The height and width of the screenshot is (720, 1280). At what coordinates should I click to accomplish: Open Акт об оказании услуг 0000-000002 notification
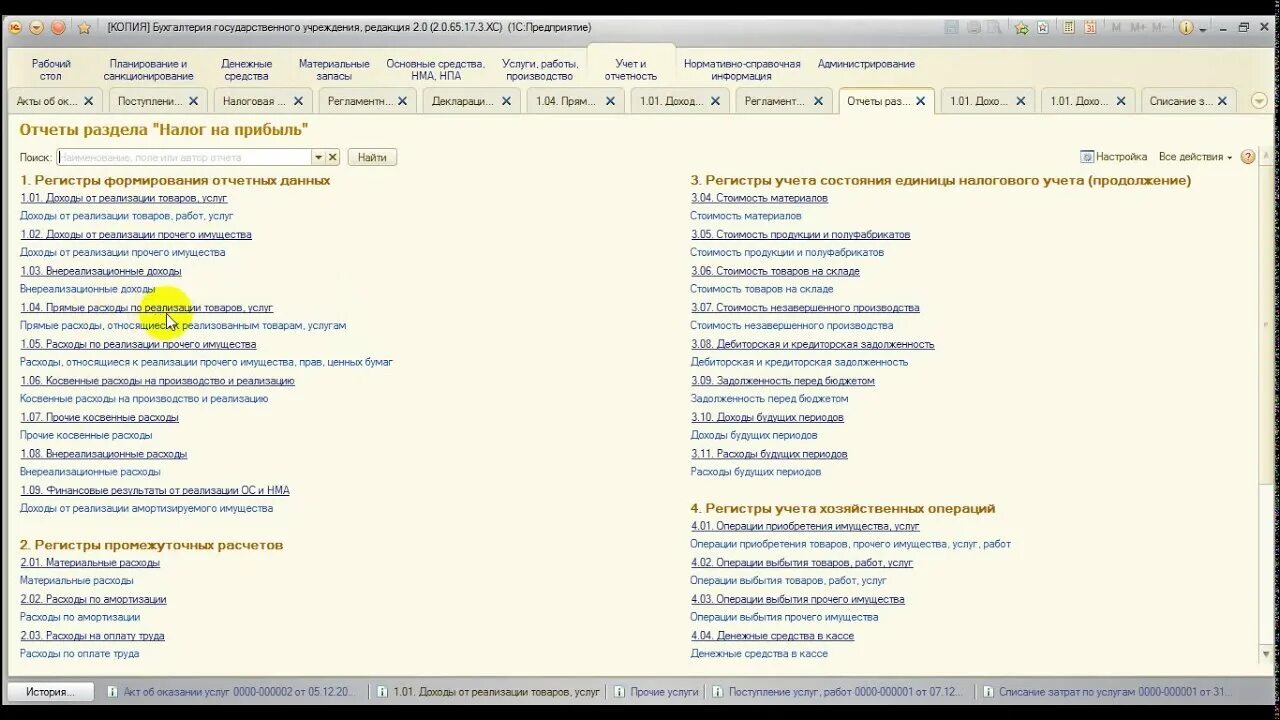pyautogui.click(x=231, y=692)
